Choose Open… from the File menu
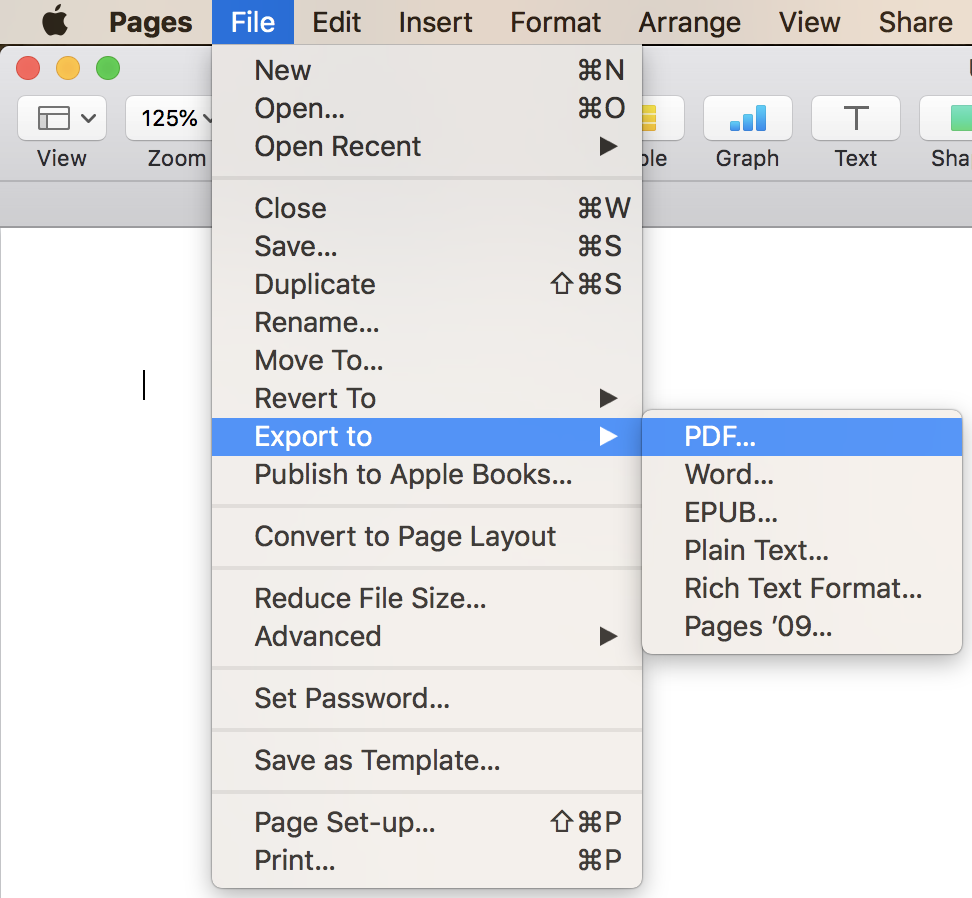Viewport: 972px width, 898px height. tap(427, 108)
